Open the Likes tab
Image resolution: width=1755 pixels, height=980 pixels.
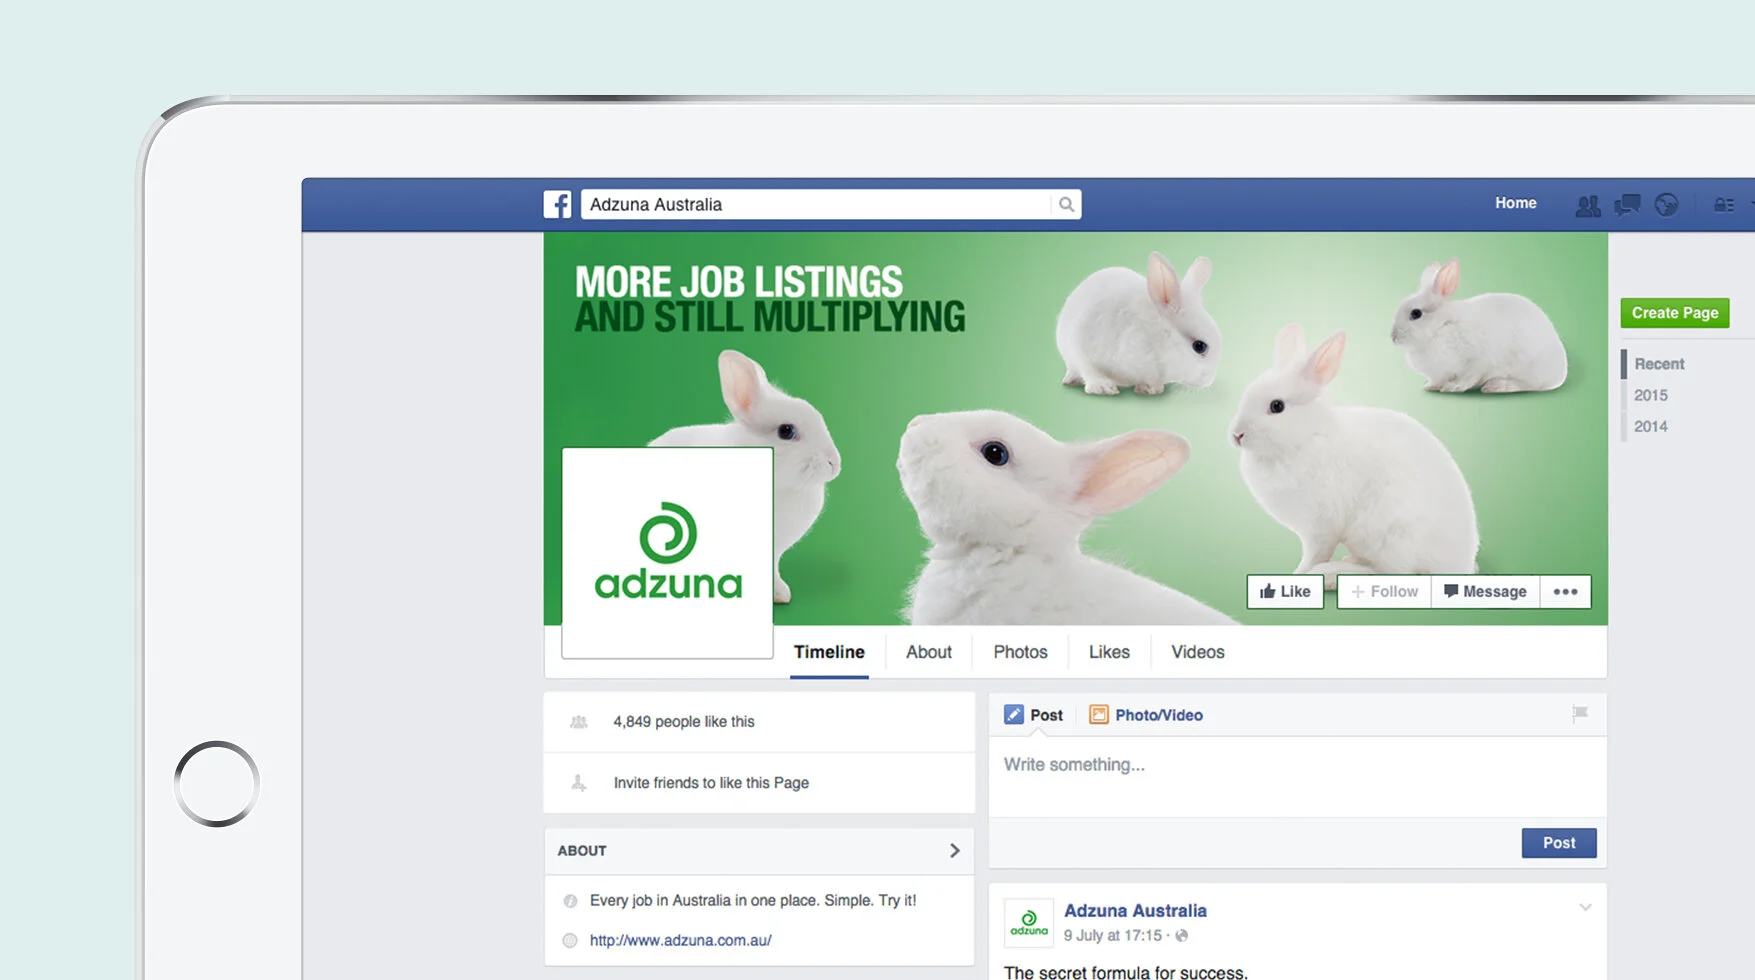(x=1109, y=652)
